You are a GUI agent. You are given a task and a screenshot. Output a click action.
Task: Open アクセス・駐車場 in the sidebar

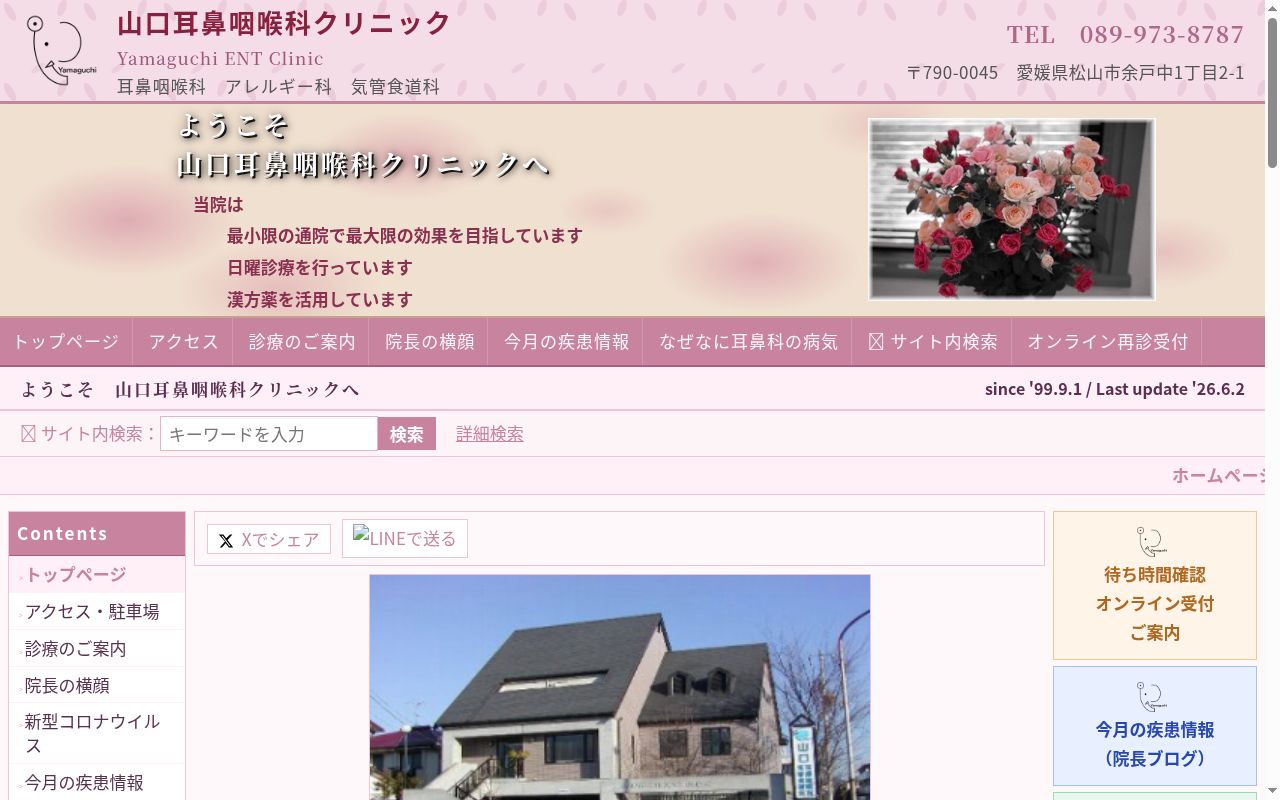97,612
